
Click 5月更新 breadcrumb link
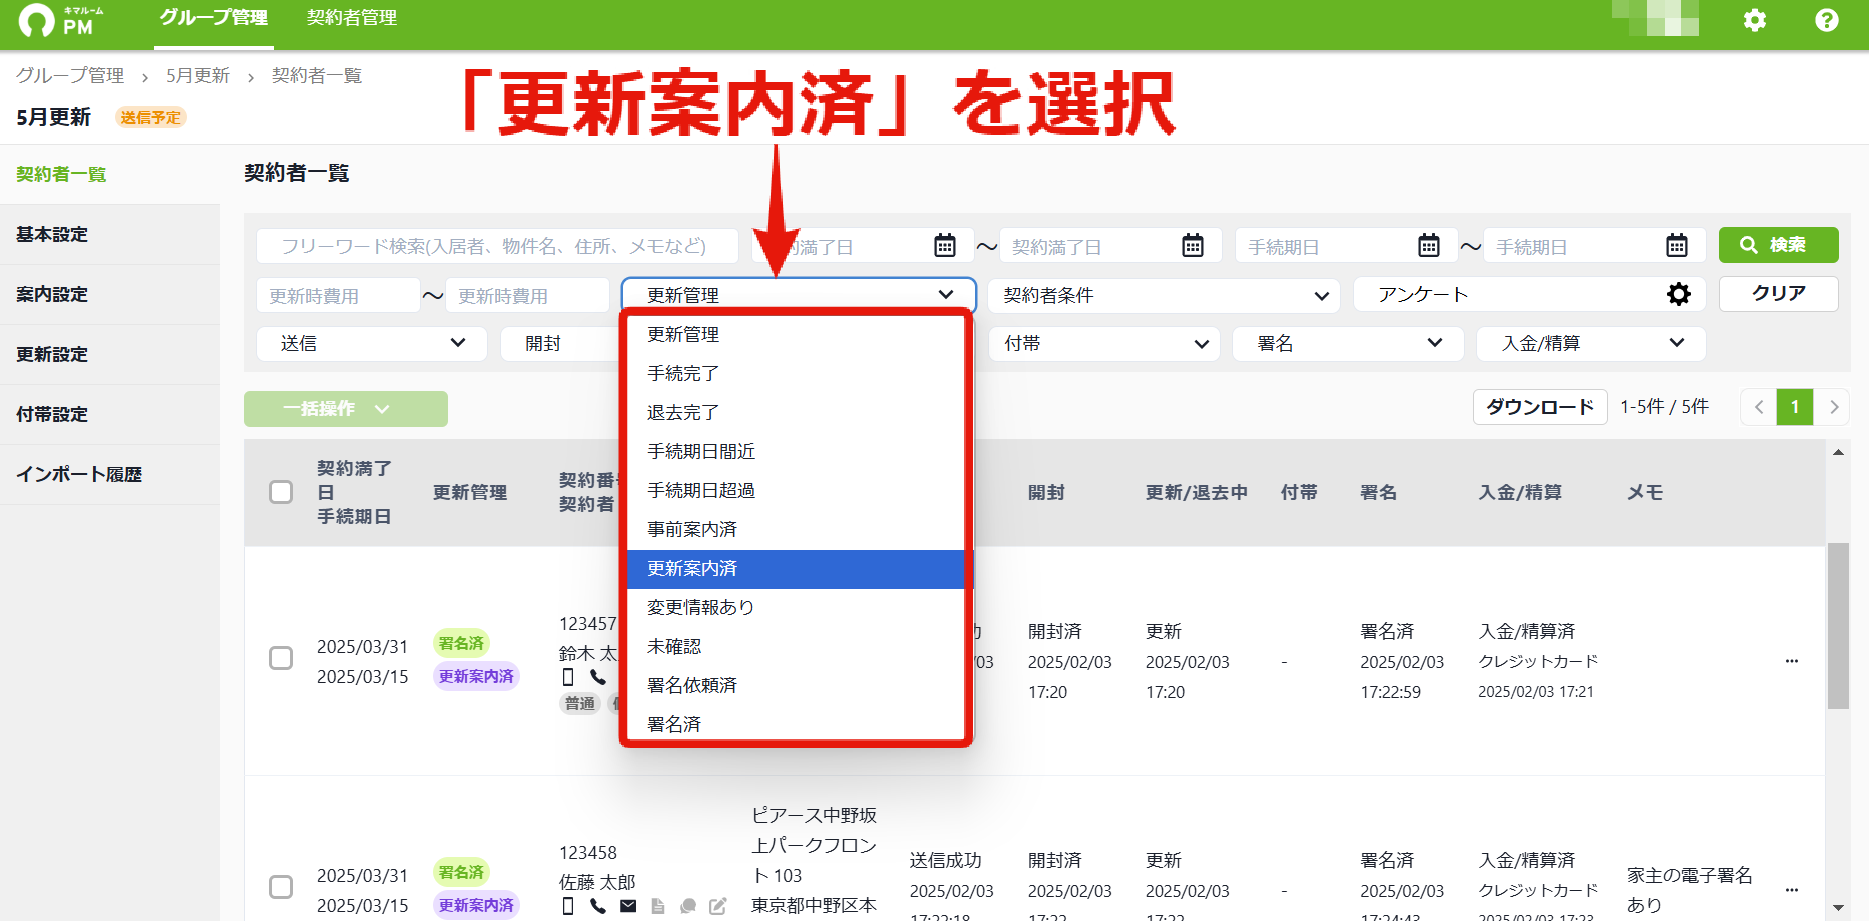click(x=198, y=76)
